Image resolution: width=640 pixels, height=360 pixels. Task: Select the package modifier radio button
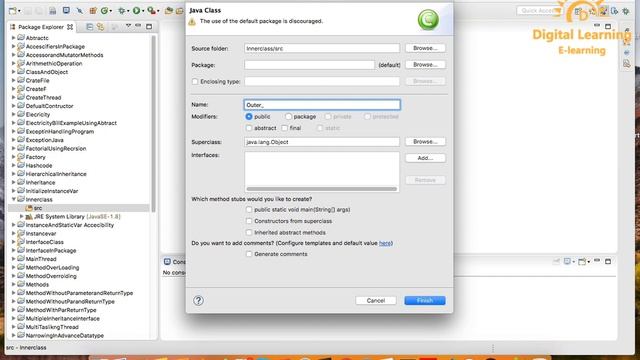tap(289, 117)
